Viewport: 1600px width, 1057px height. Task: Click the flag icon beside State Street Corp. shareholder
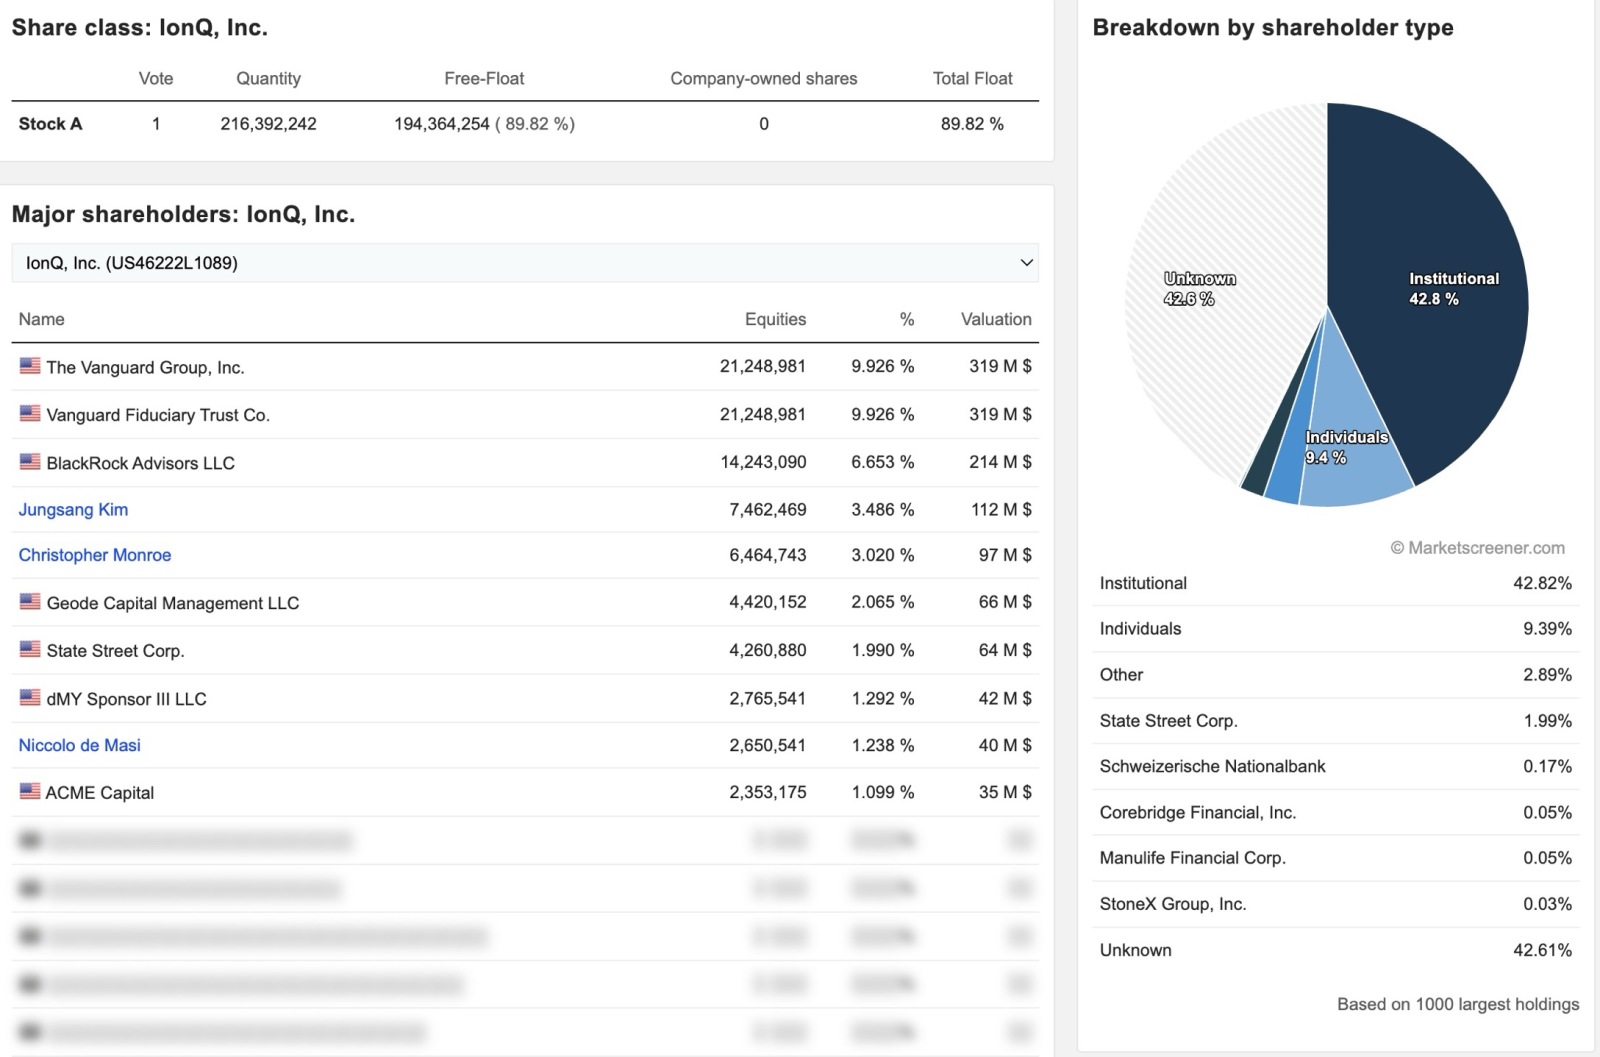30,649
